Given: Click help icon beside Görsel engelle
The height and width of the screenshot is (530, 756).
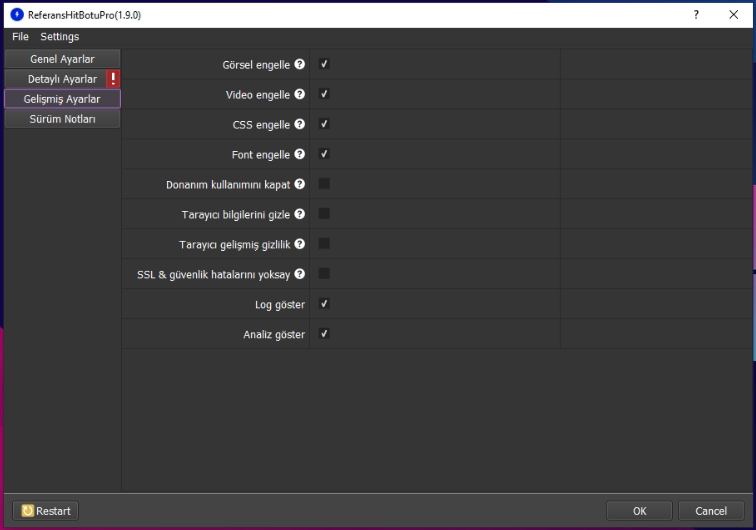Looking at the screenshot, I should coord(299,65).
